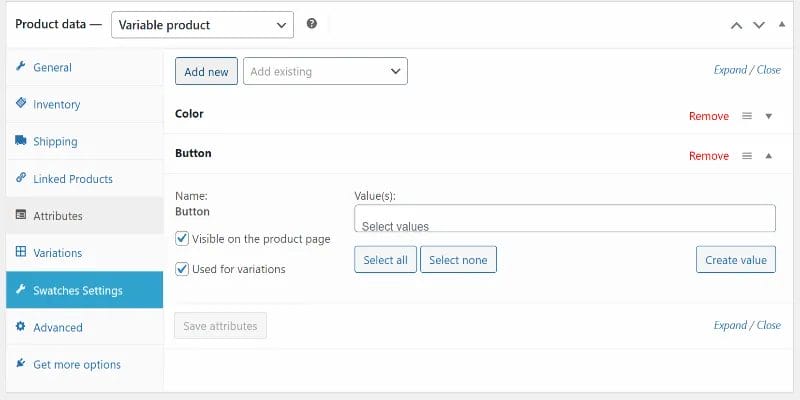Click the Linked Products link icon
This screenshot has height=400, width=800.
pyautogui.click(x=21, y=178)
